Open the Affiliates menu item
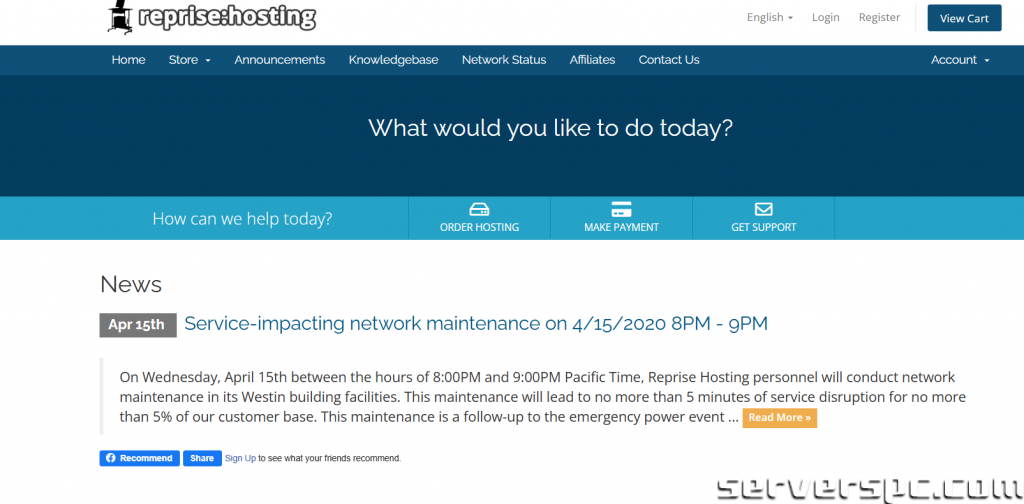1024x504 pixels. pyautogui.click(x=592, y=60)
